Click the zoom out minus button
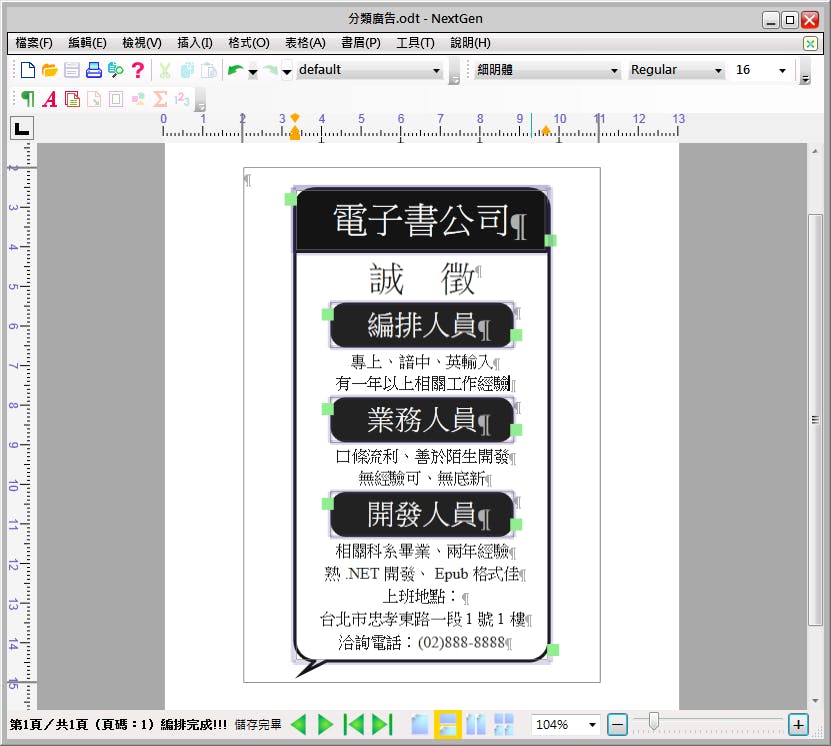831x746 pixels. (618, 724)
